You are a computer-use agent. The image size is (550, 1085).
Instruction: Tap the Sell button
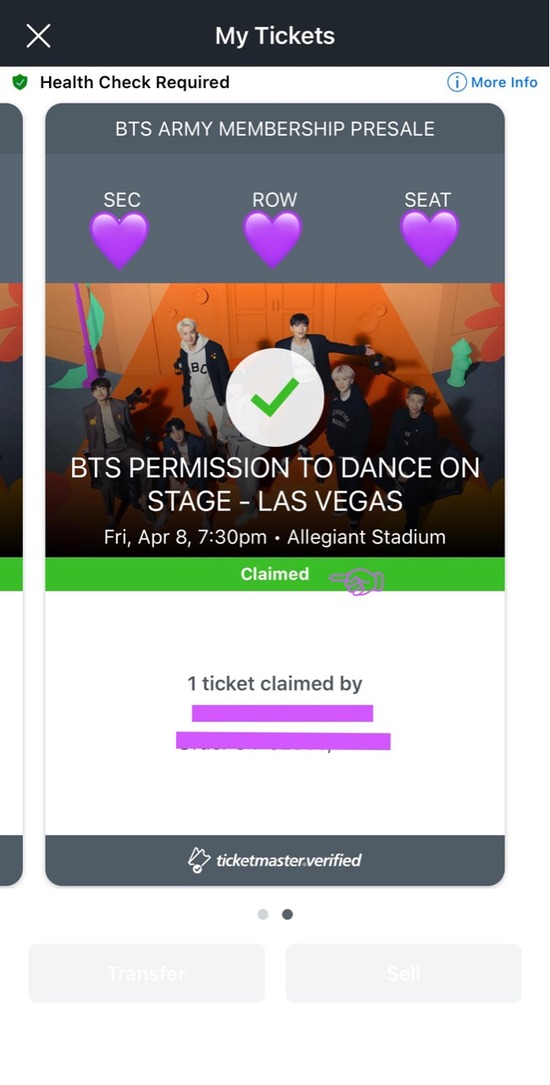point(403,973)
